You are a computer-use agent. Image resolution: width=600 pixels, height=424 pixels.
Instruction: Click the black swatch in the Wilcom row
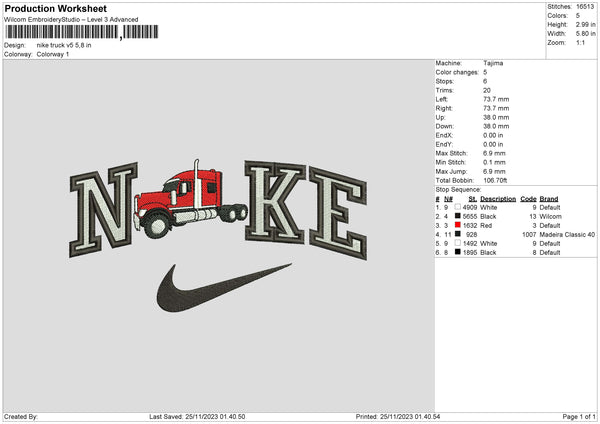(458, 216)
